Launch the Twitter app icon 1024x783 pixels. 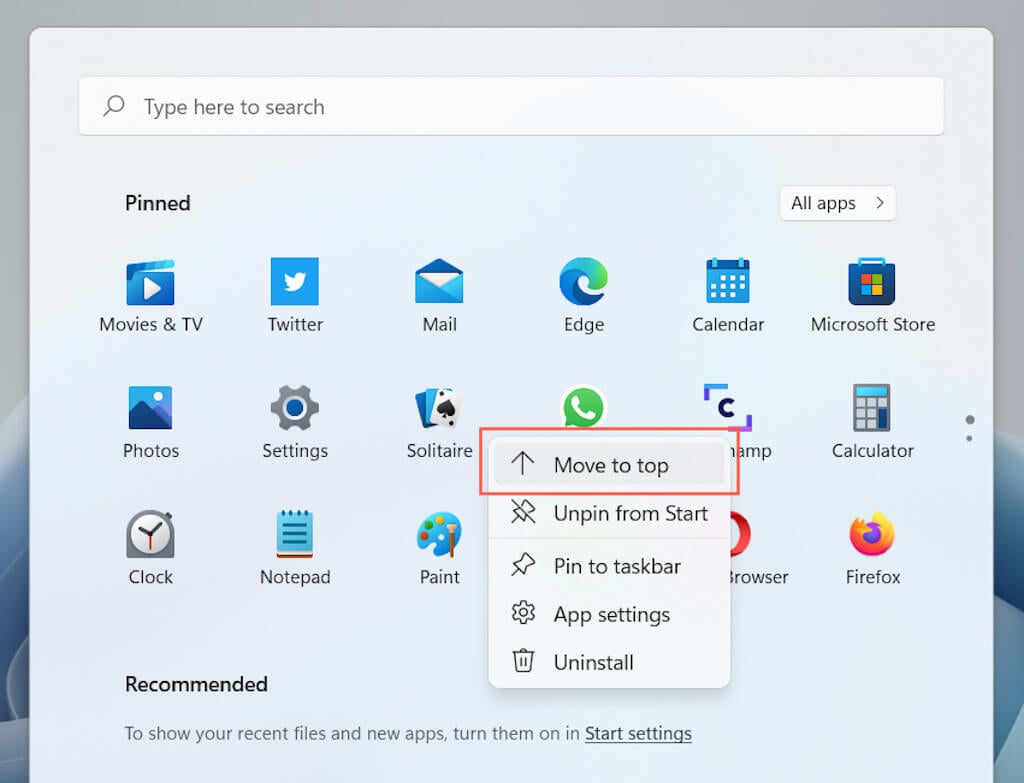pyautogui.click(x=295, y=281)
